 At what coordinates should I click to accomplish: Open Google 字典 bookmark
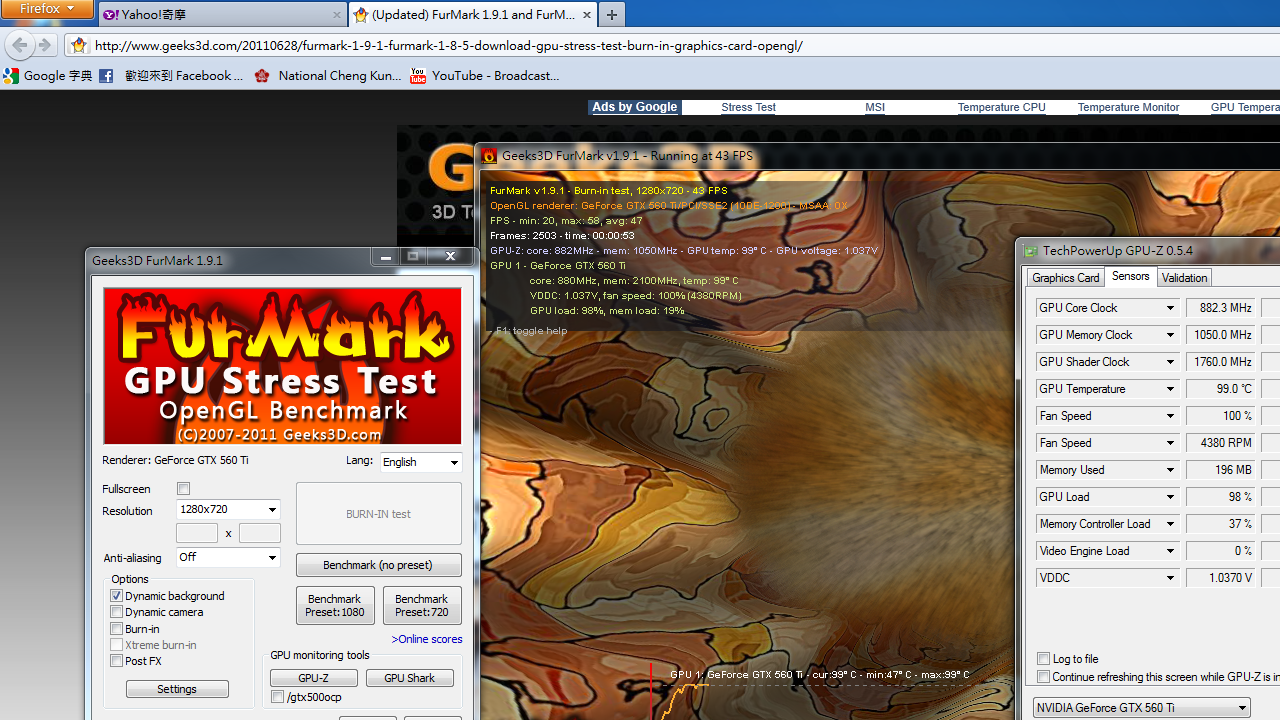coord(48,75)
